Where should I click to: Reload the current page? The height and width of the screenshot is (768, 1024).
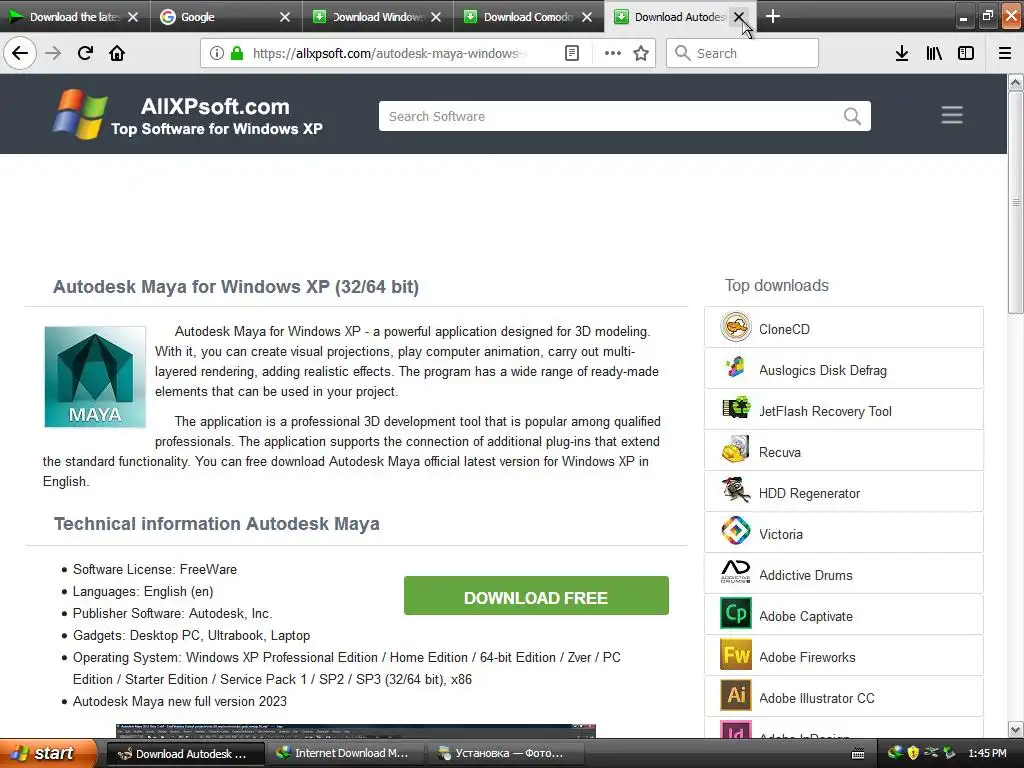coord(85,53)
